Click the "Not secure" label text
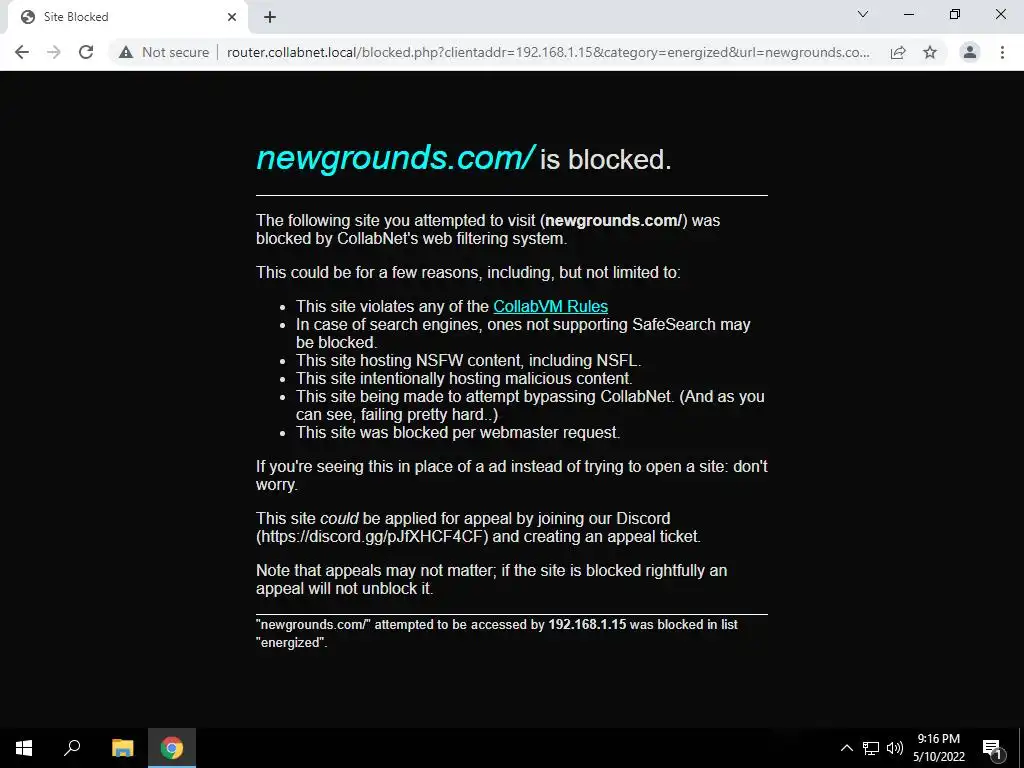Image resolution: width=1024 pixels, height=768 pixels. point(176,52)
